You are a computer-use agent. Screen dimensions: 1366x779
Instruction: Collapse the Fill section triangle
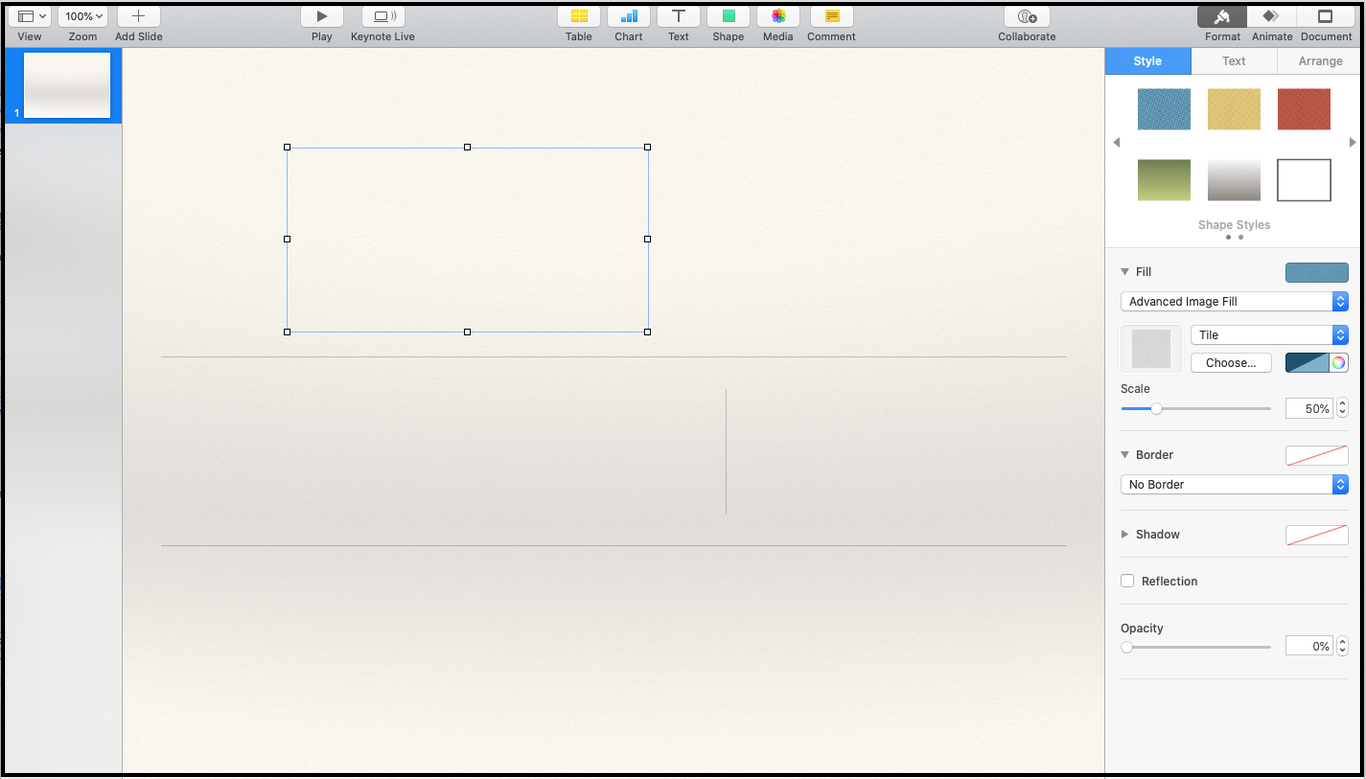pyautogui.click(x=1125, y=272)
